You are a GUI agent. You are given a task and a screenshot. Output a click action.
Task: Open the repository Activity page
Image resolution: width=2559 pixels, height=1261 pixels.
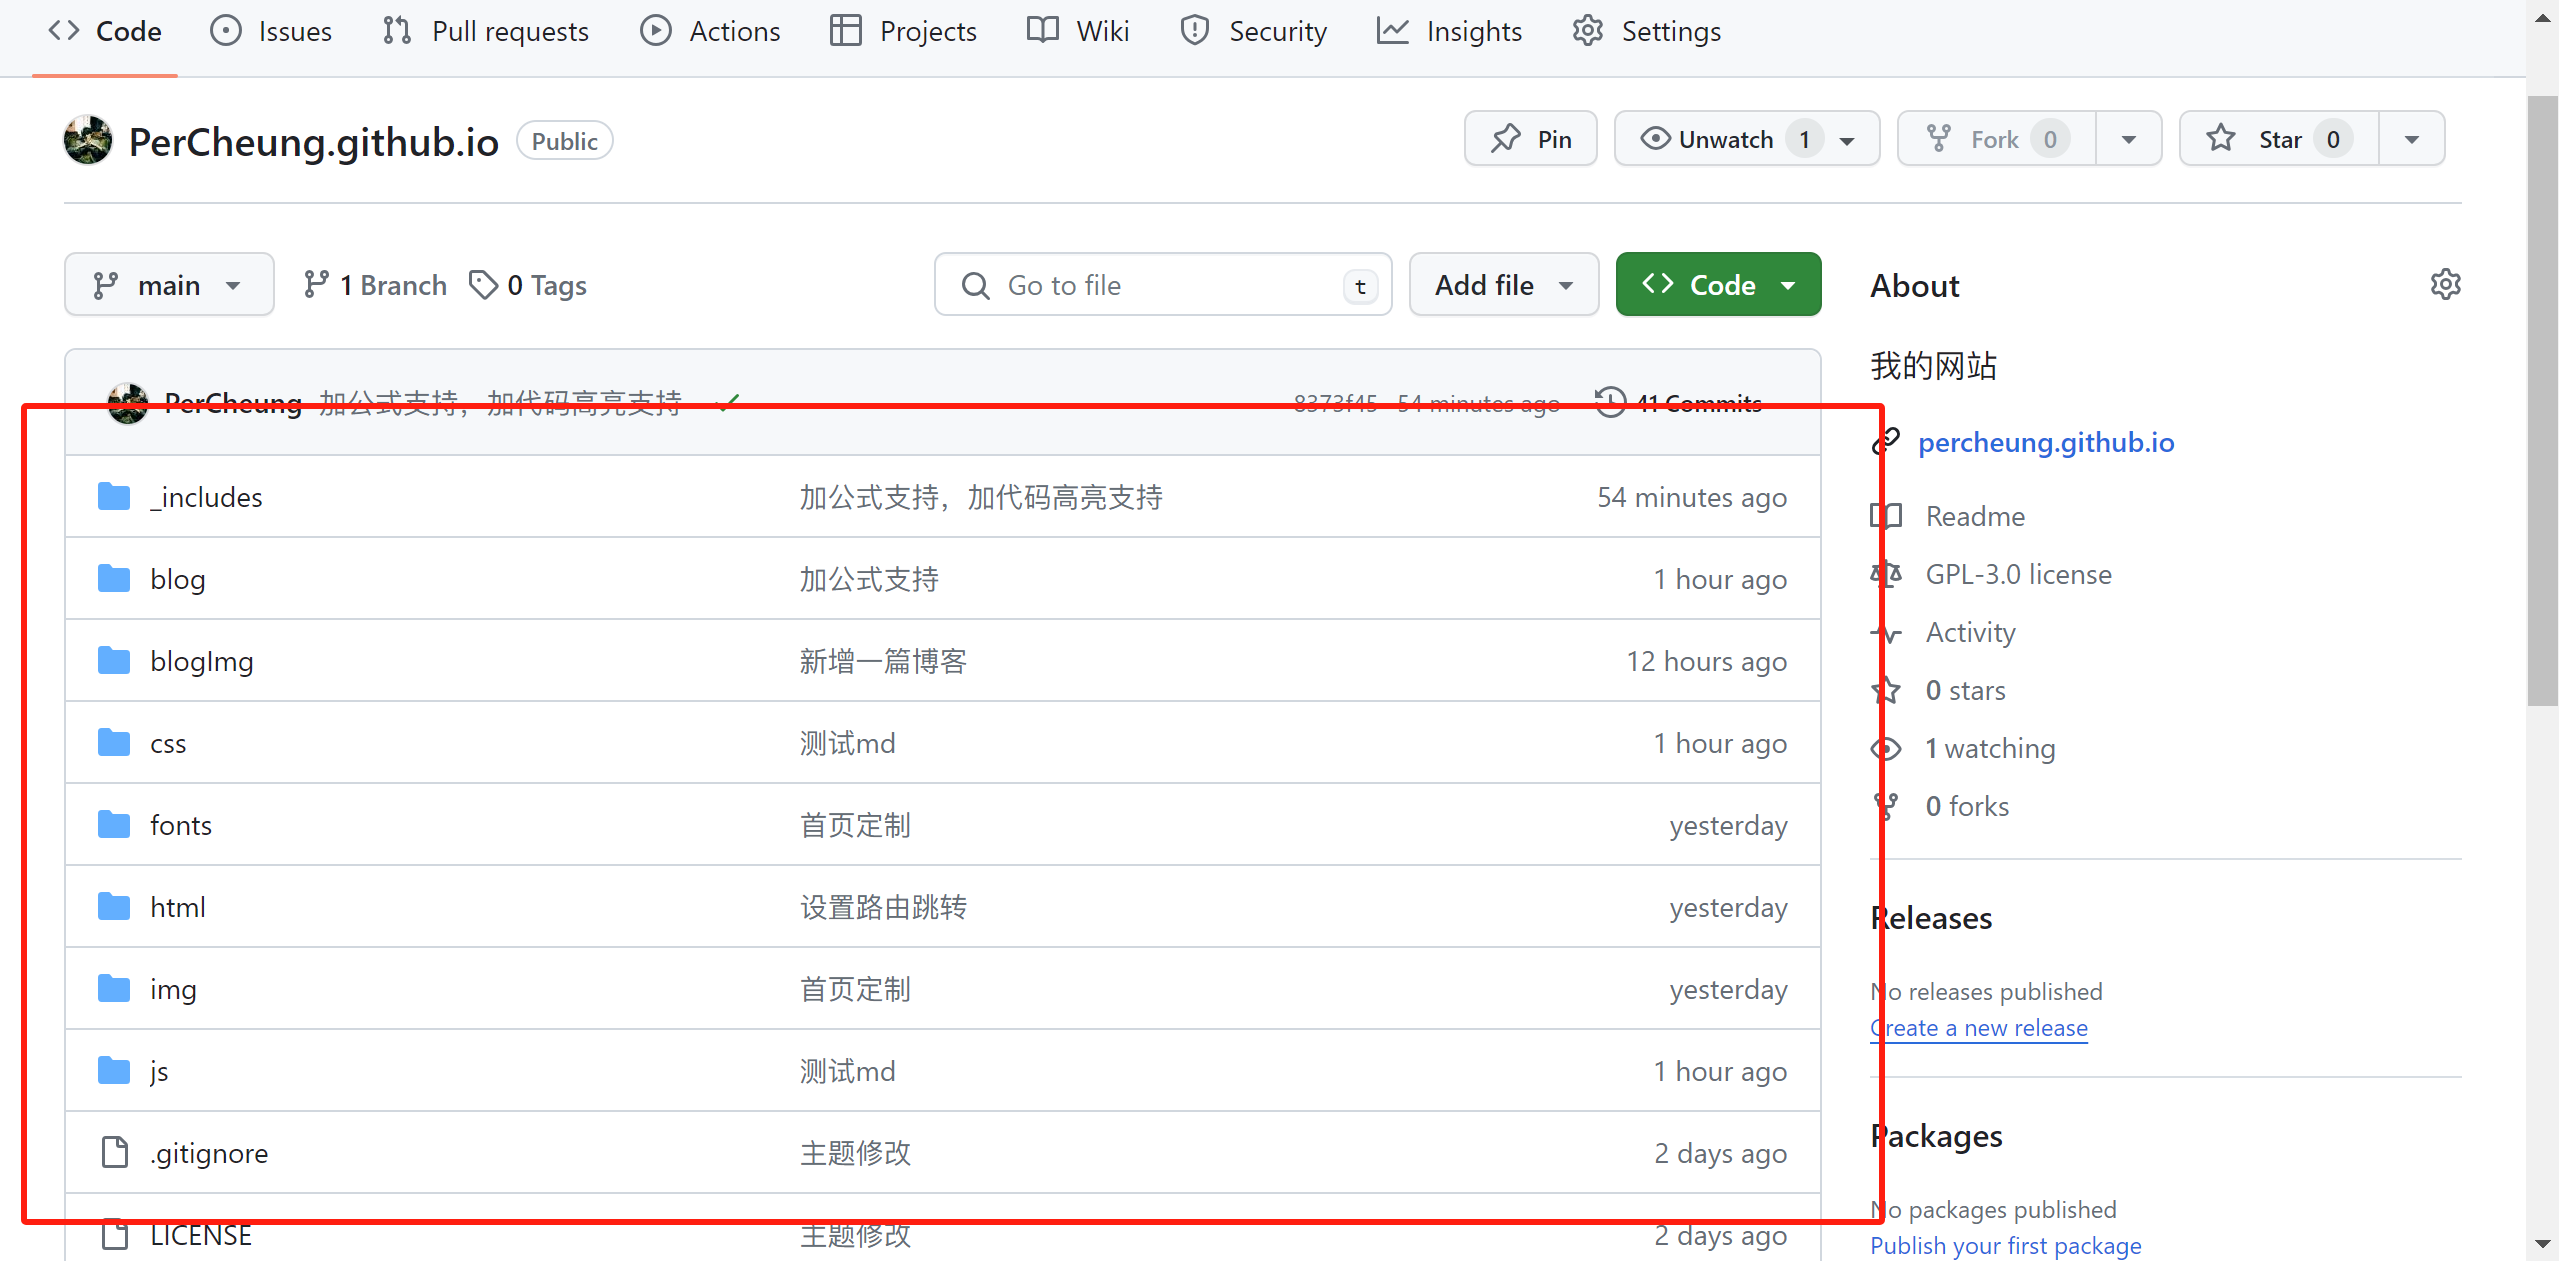pyautogui.click(x=1970, y=632)
